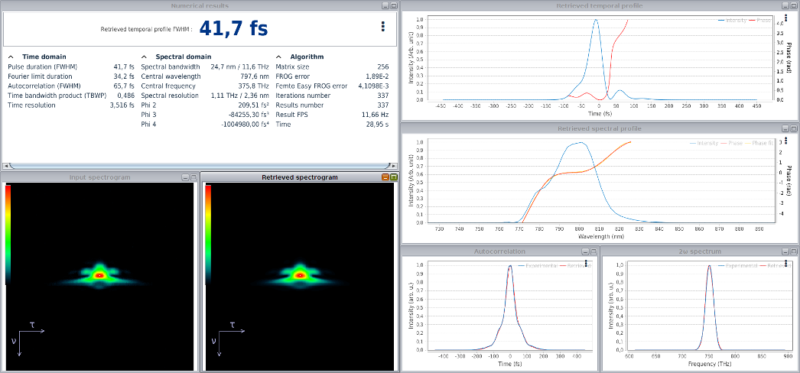Click left arrow of Numerical results scrollbar
Screen dimensions: 800x373
point(6,166)
